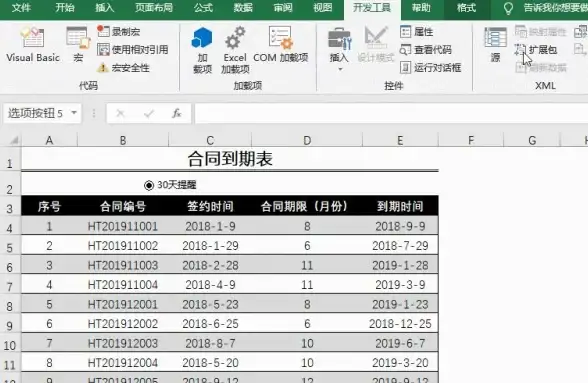This screenshot has width=588, height=383.
Task: Open Excel 加载项 manager
Action: click(235, 50)
